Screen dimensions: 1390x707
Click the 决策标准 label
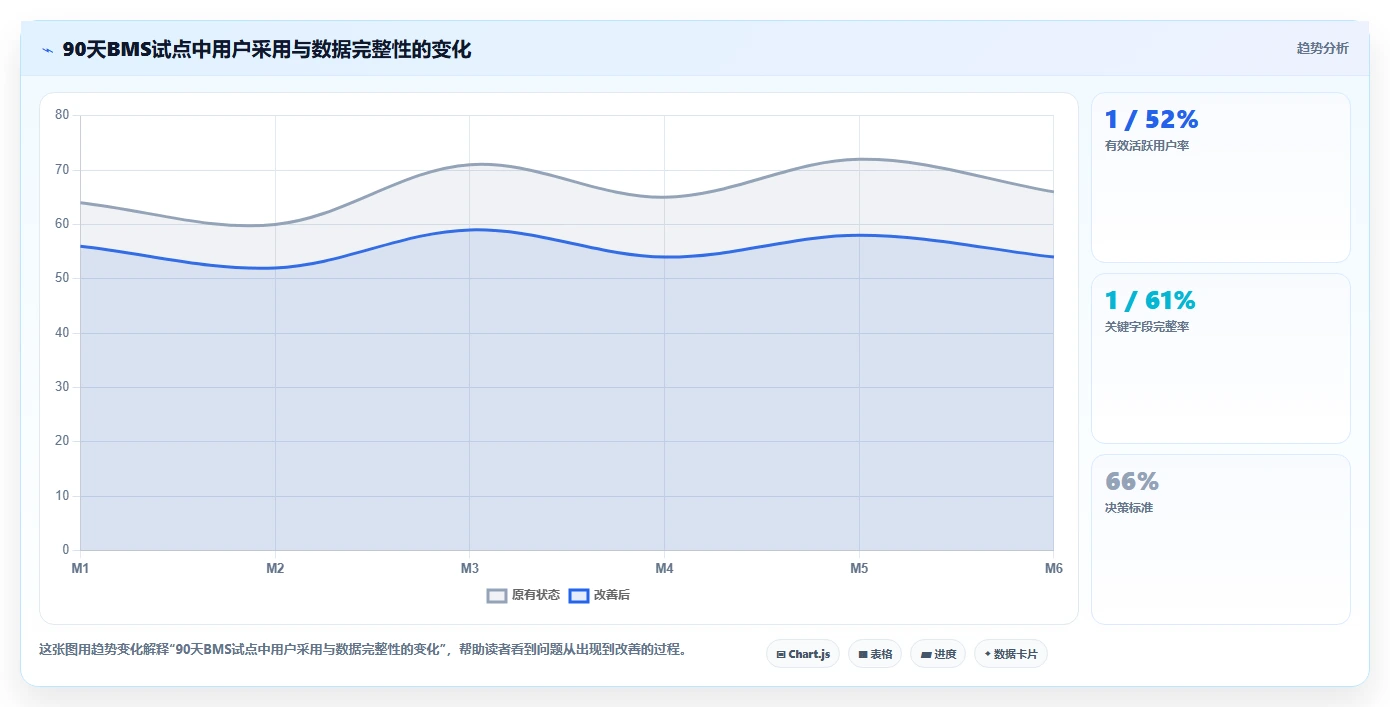tap(1128, 508)
